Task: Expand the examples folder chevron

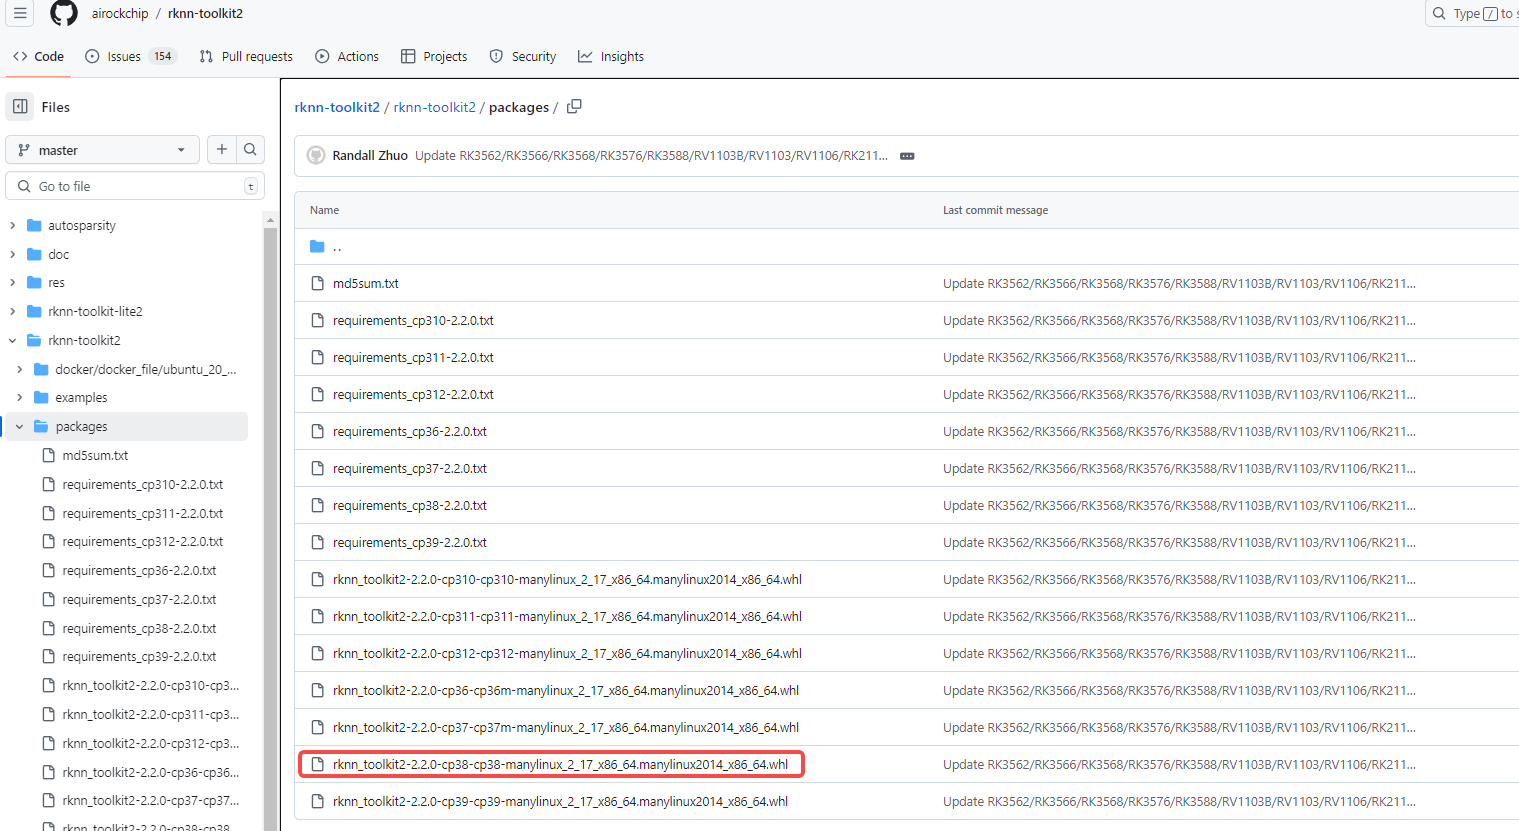Action: 19,397
